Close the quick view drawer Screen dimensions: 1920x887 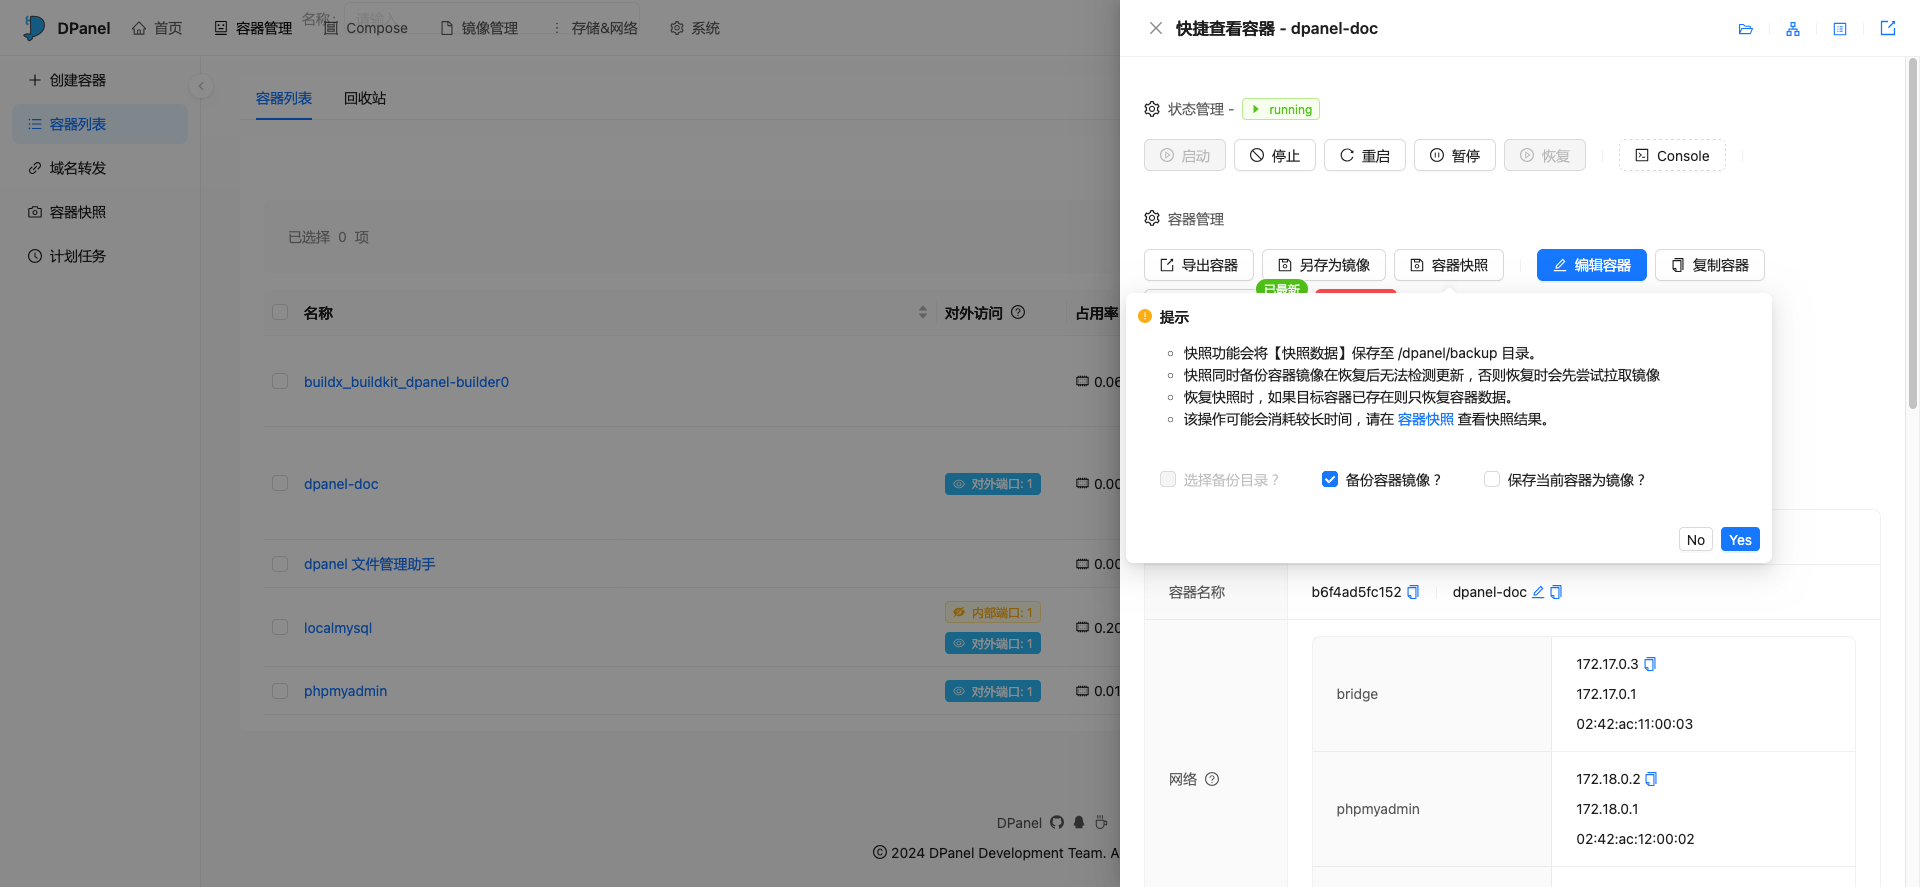coord(1156,28)
